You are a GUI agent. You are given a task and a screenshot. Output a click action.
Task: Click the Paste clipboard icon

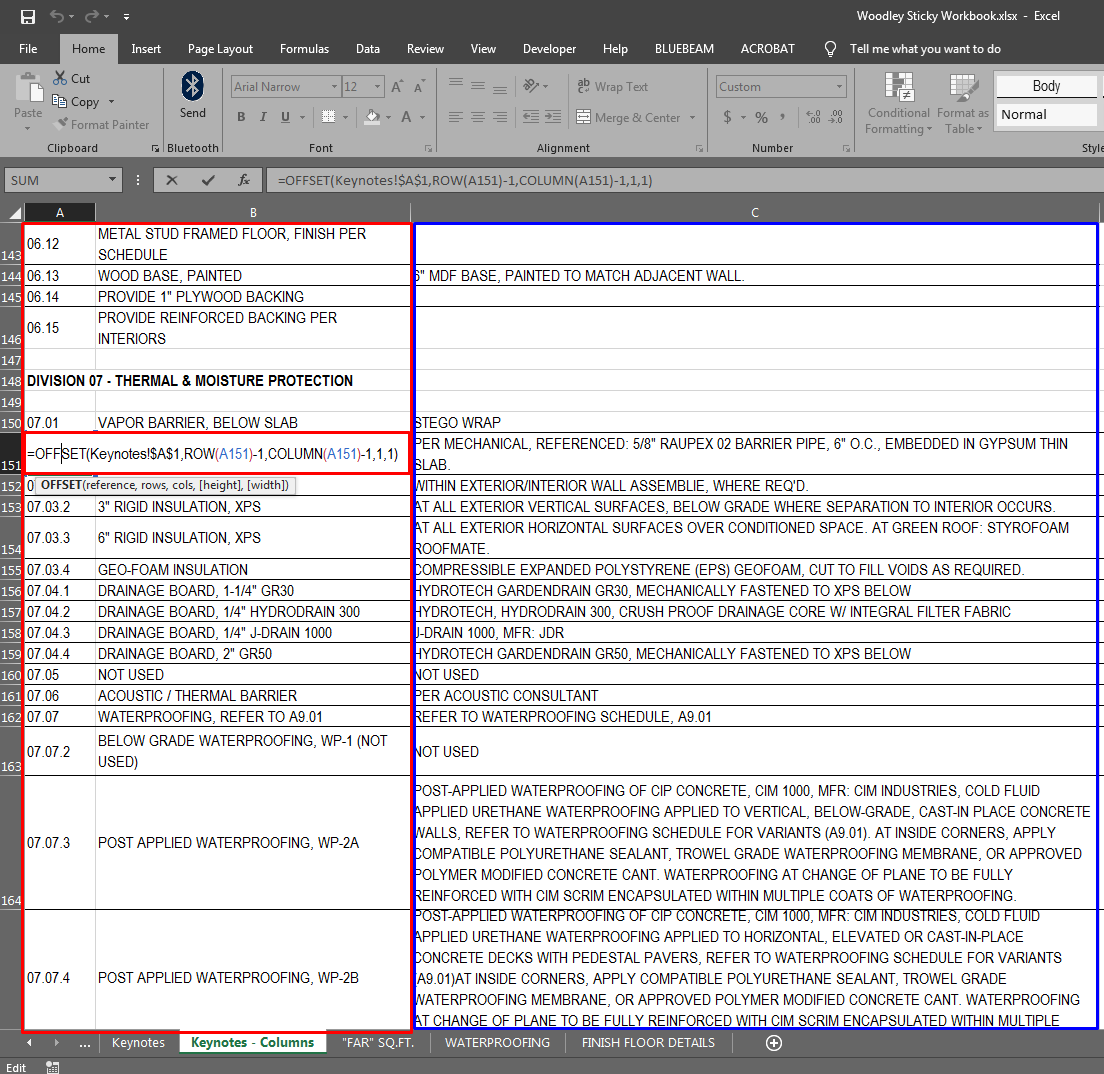(28, 89)
